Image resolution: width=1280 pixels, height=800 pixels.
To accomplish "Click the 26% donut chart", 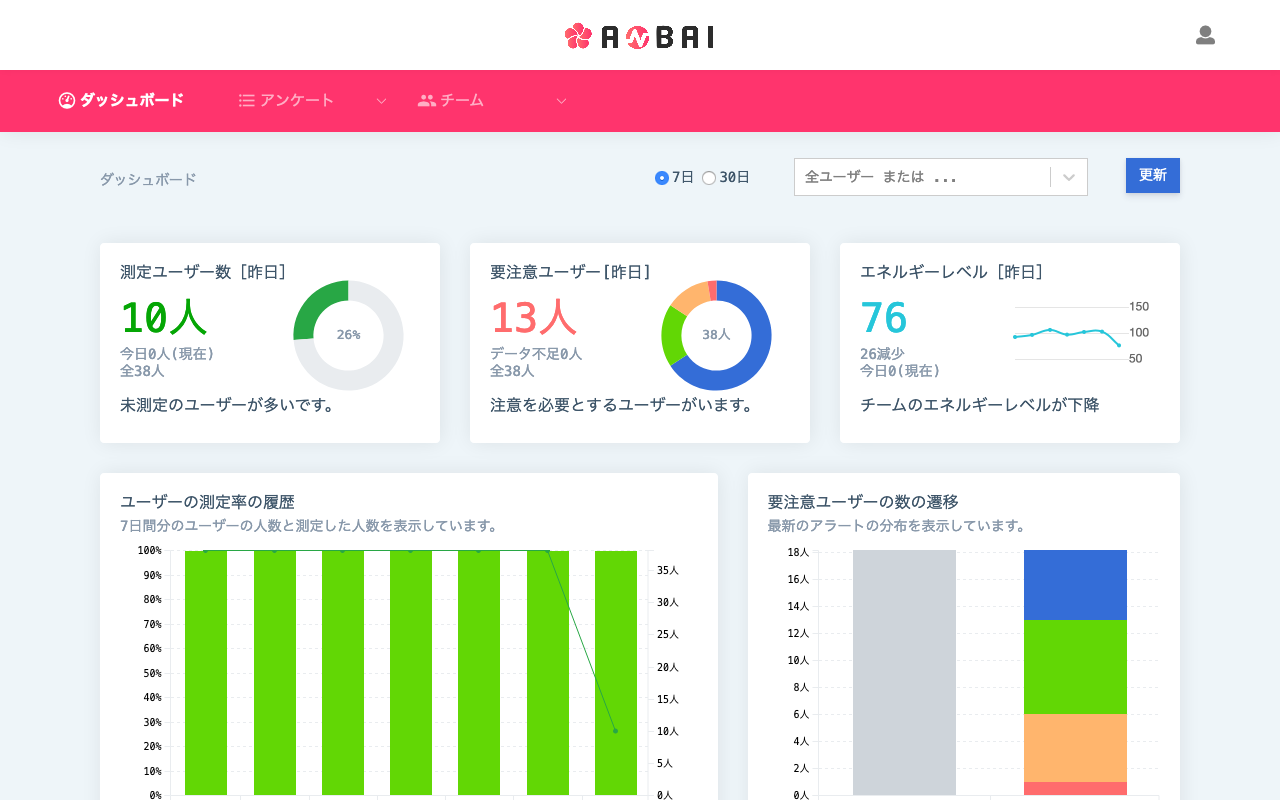I will pyautogui.click(x=348, y=335).
